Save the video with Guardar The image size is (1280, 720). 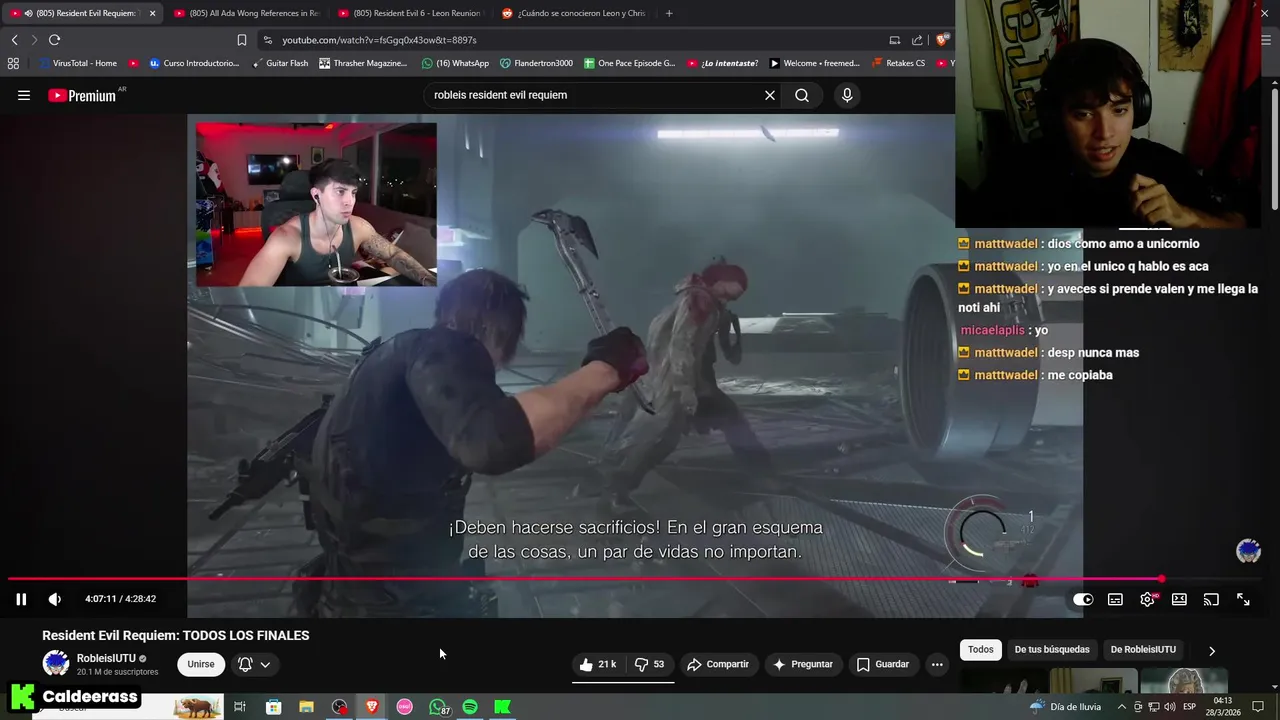883,664
